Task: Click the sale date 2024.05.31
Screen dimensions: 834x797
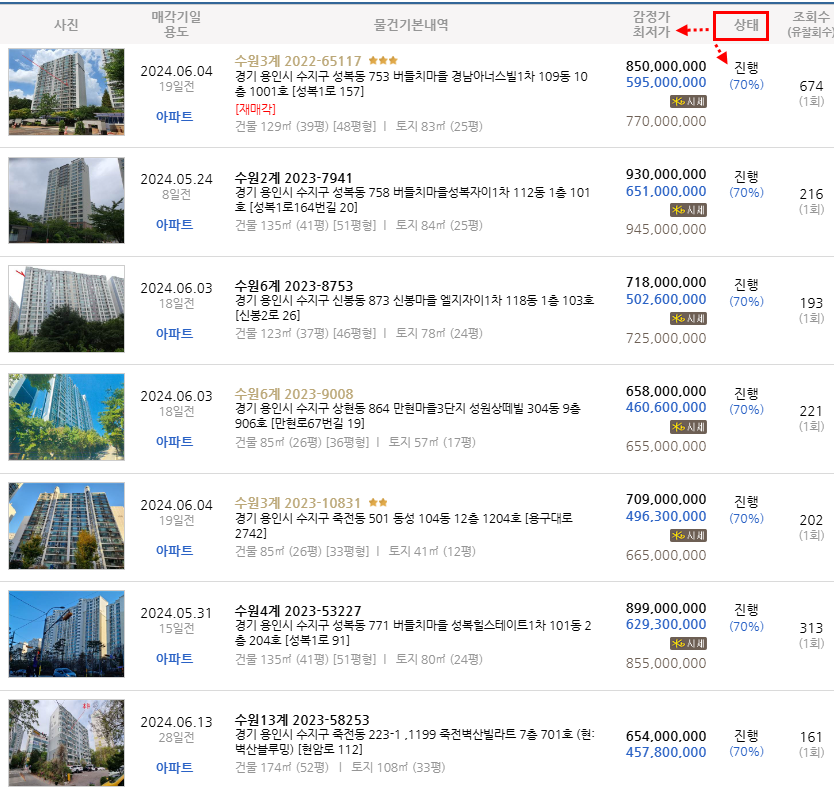Action: (176, 613)
